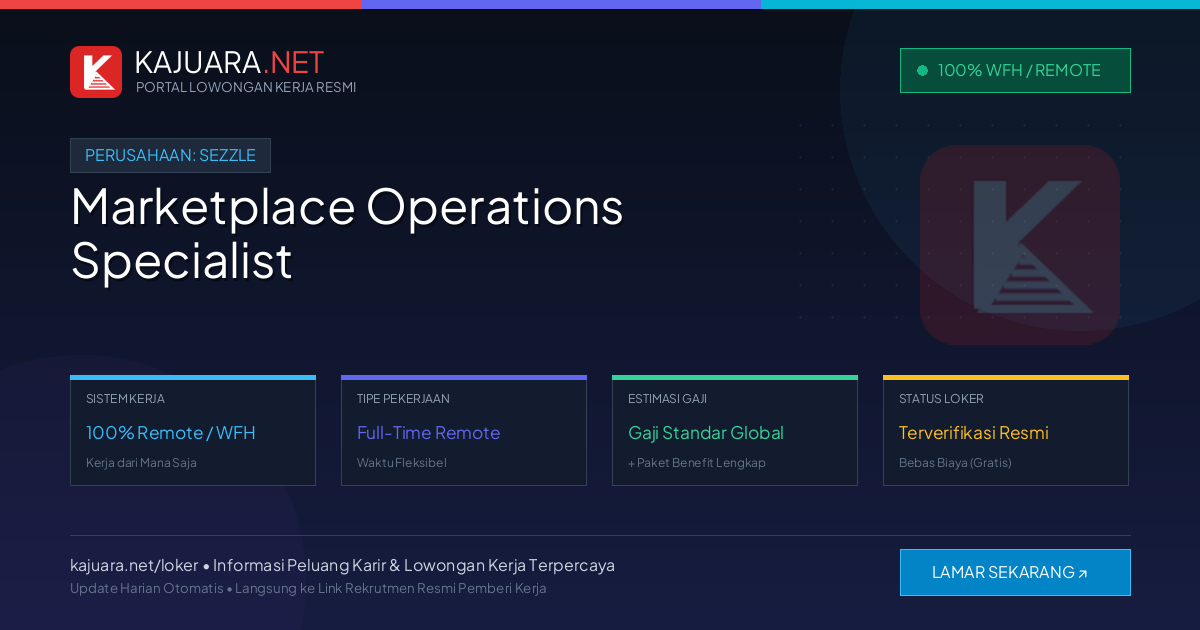Click the Status Loker label
The image size is (1200, 630).
[941, 398]
